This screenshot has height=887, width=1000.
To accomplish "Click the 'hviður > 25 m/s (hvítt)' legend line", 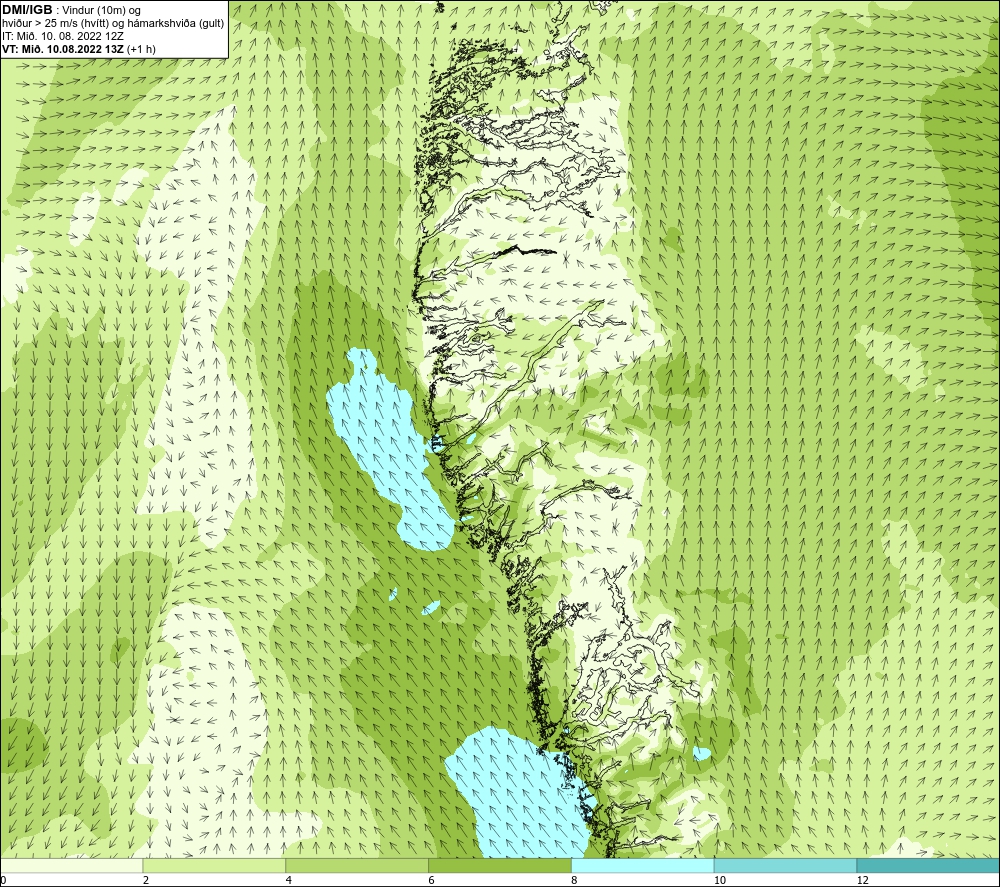I will click(x=113, y=24).
